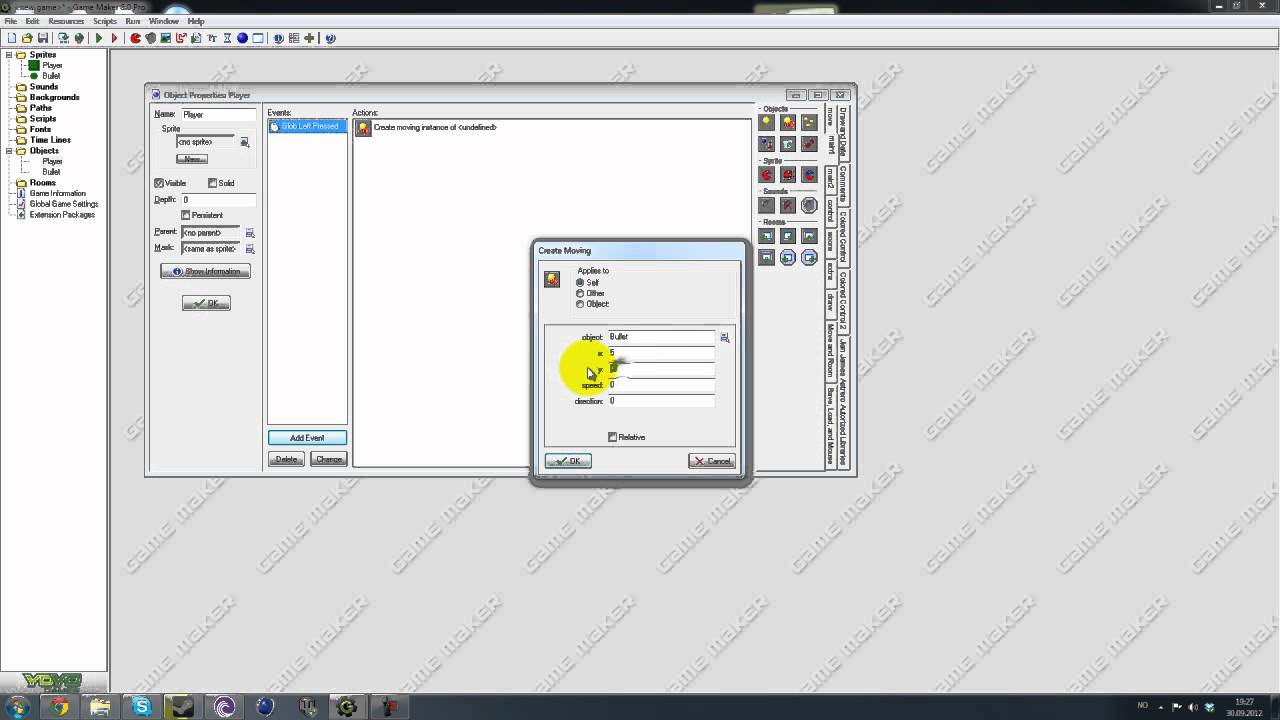
Task: Click the object Name field containing Player
Action: tap(218, 115)
